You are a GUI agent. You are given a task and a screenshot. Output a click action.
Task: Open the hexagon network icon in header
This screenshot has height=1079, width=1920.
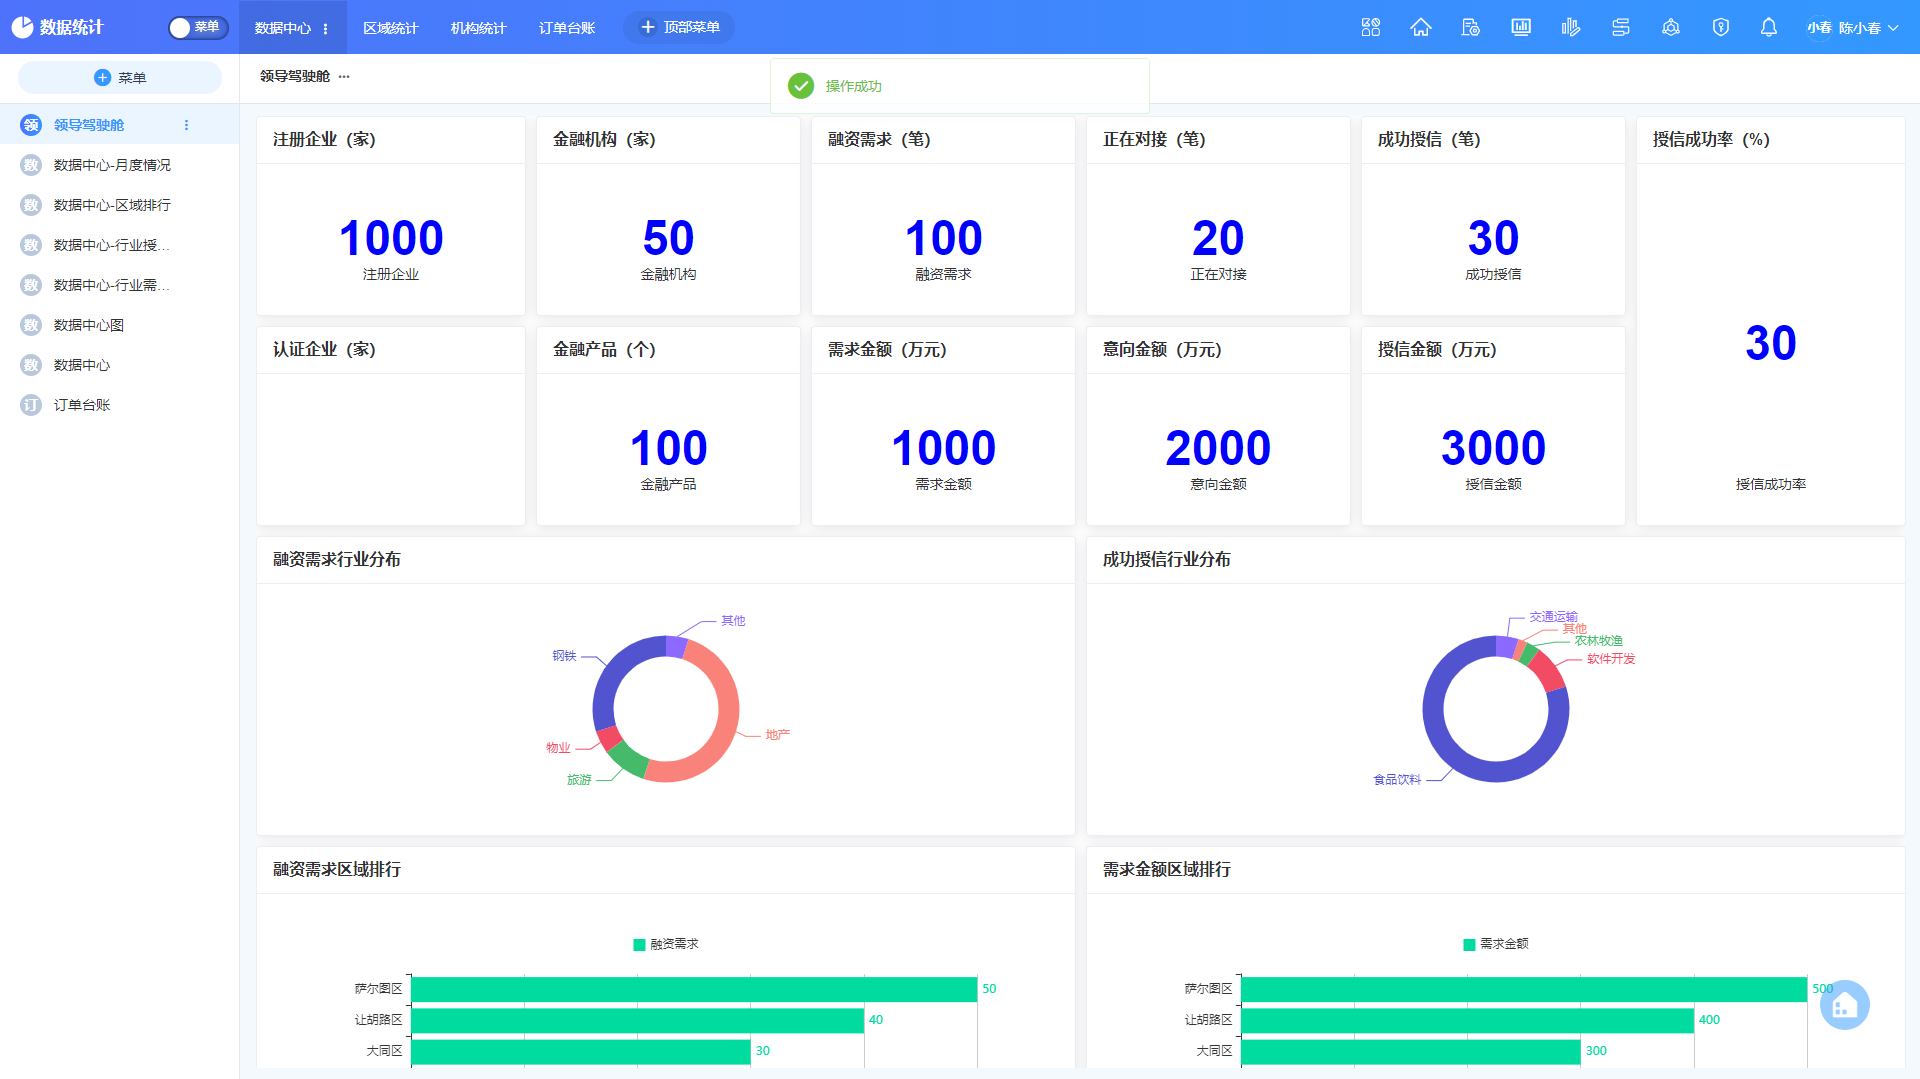[x=1670, y=27]
